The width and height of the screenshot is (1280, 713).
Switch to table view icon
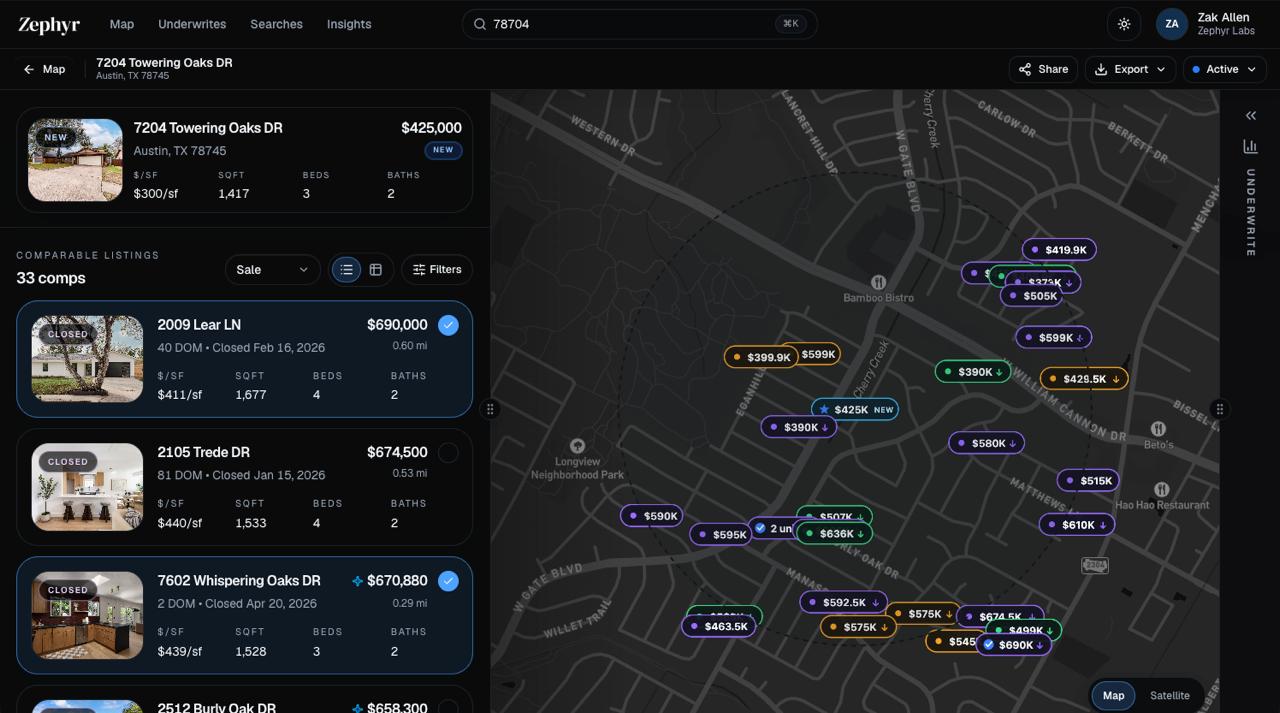[376, 270]
